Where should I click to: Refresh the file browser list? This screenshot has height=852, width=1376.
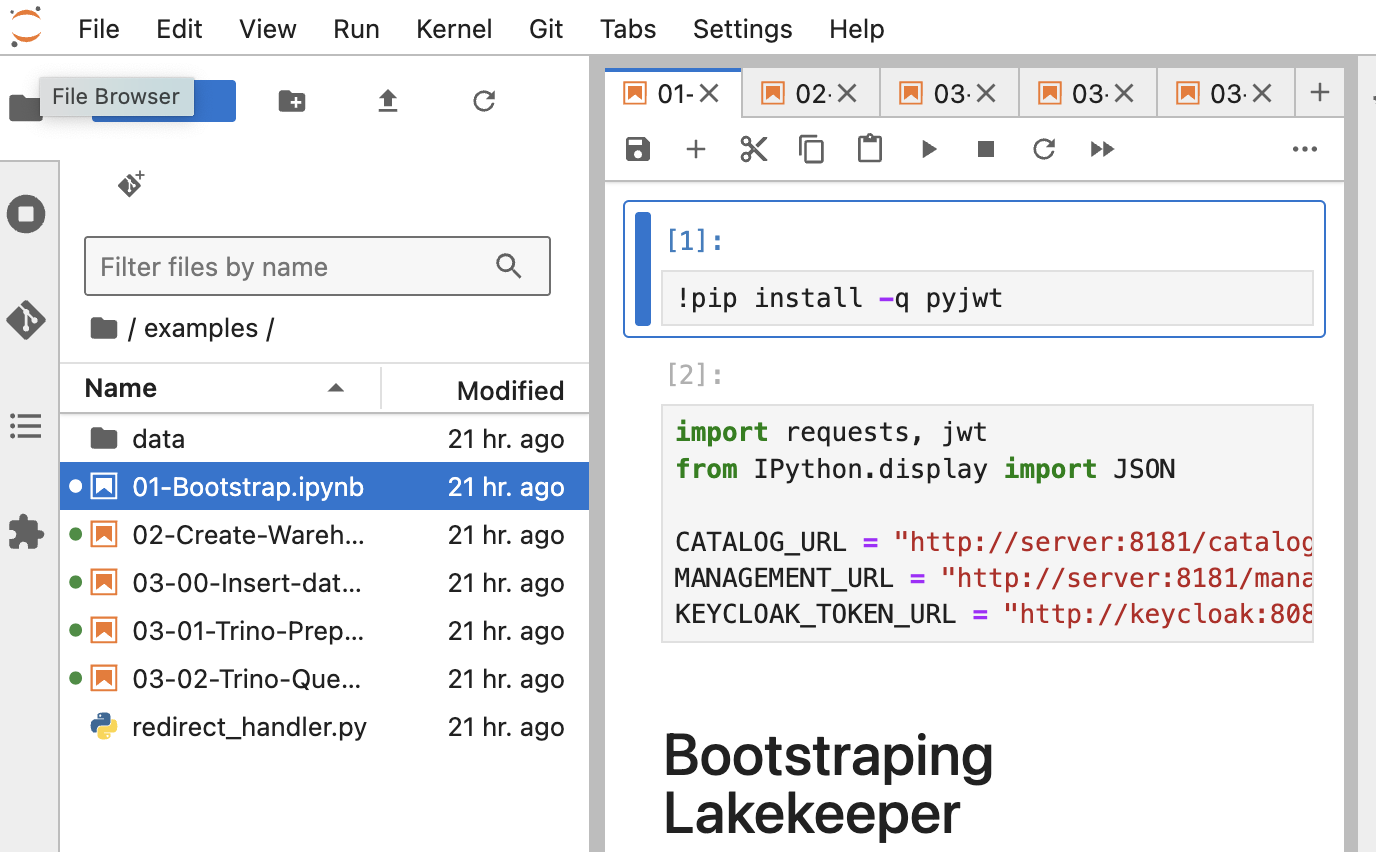tap(484, 101)
